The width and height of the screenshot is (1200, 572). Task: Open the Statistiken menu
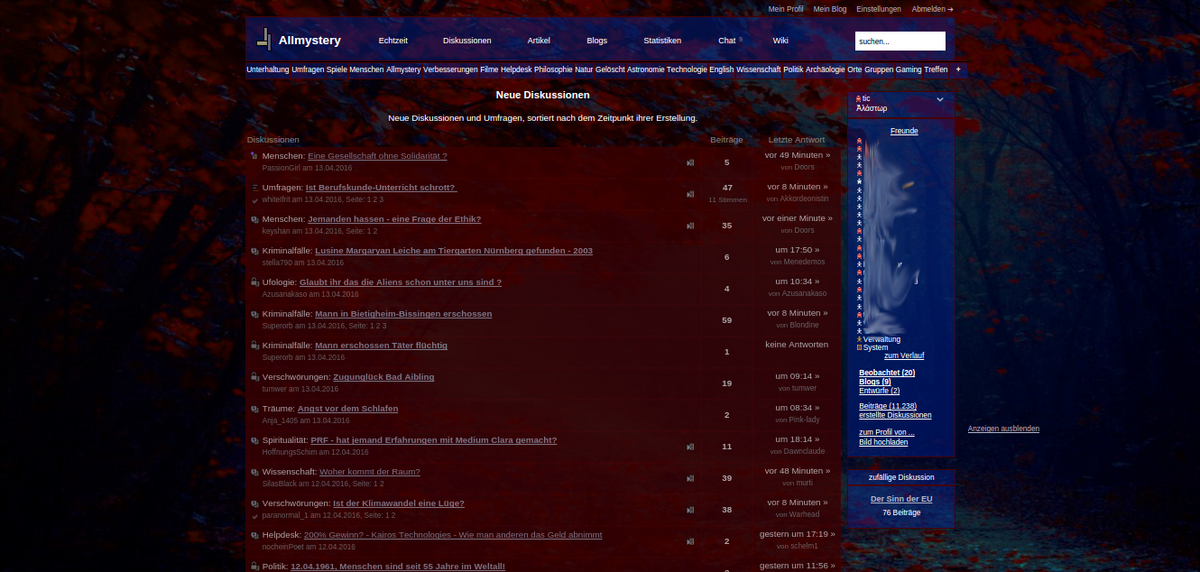662,41
